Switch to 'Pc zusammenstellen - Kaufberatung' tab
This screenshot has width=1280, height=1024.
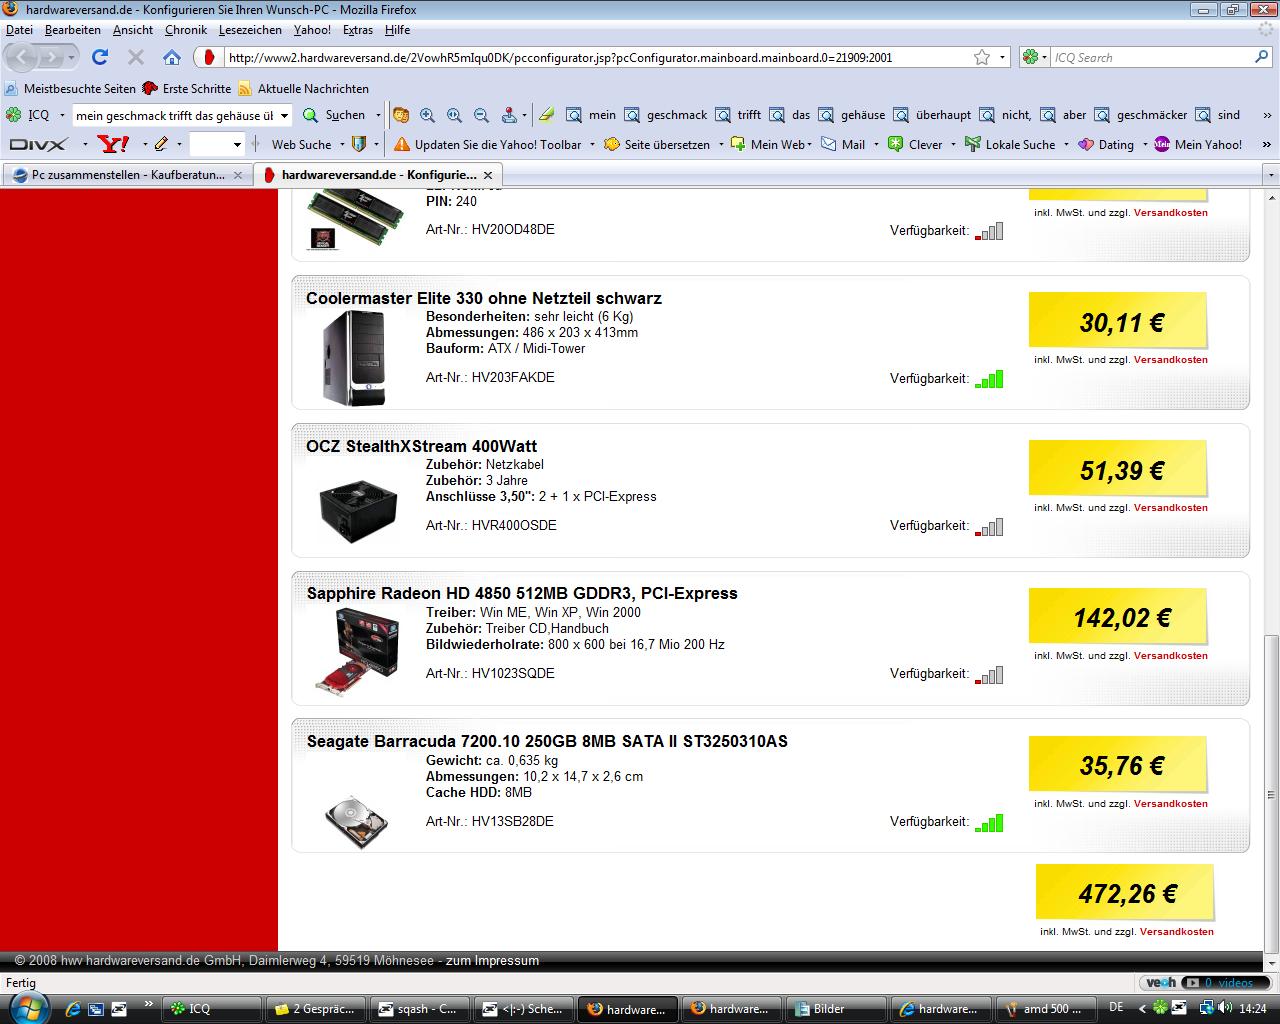(x=126, y=174)
